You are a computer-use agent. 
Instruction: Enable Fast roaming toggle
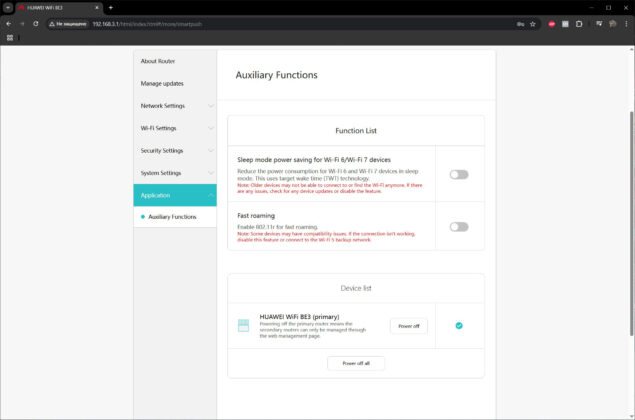point(459,227)
